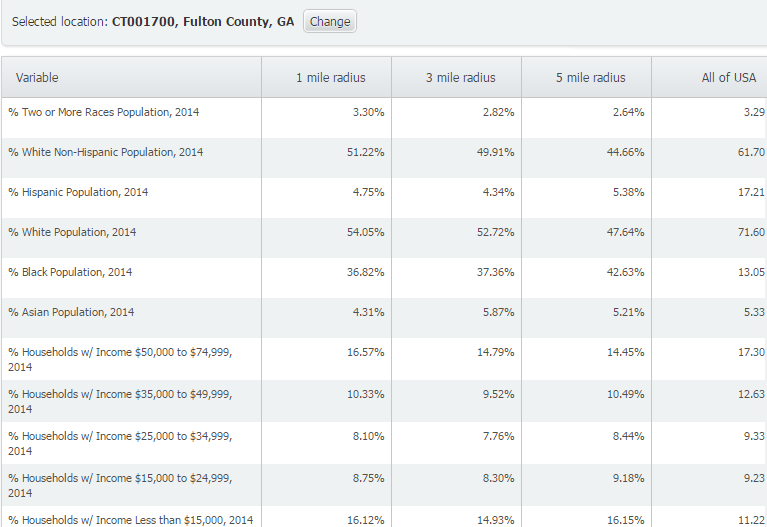Click Households w/ Income $25,000 to $34,999 row
The image size is (767, 527).
click(120, 443)
